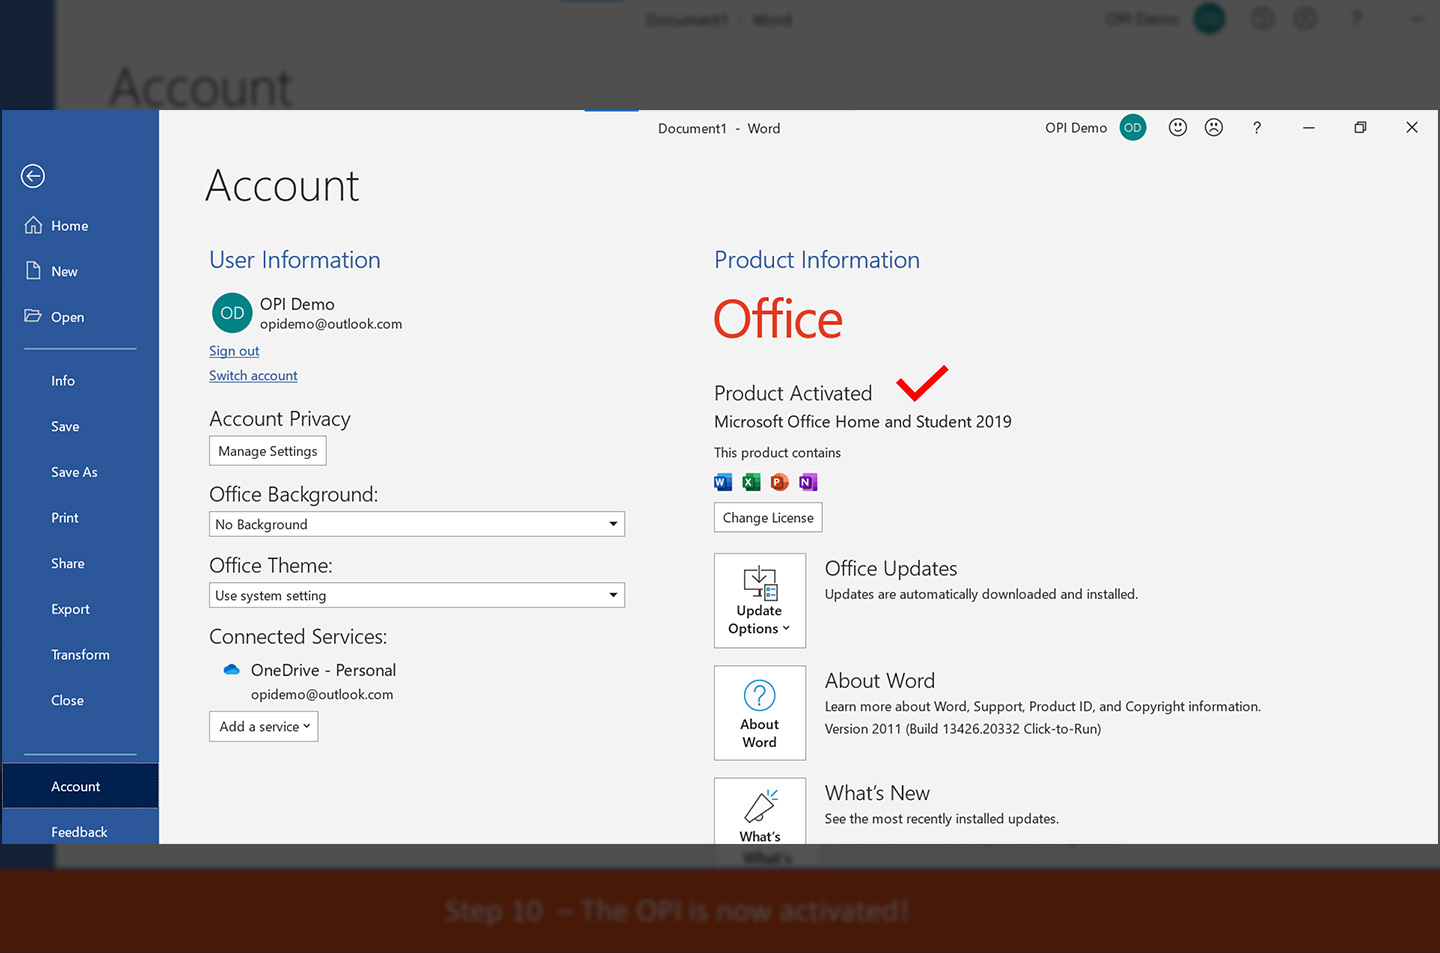Open Manage Settings for account privacy
The width and height of the screenshot is (1440, 953).
(268, 451)
